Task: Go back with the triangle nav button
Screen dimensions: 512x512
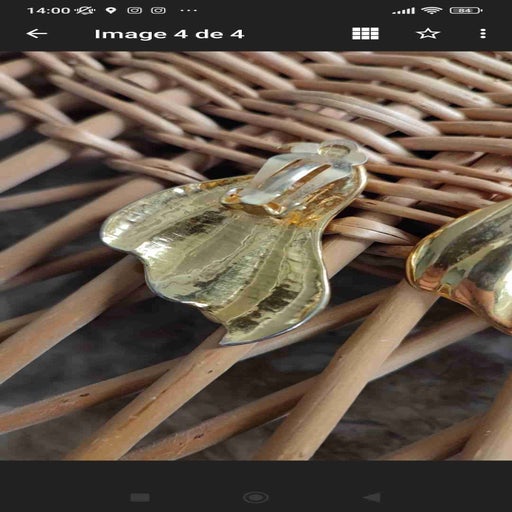Action: (x=371, y=498)
